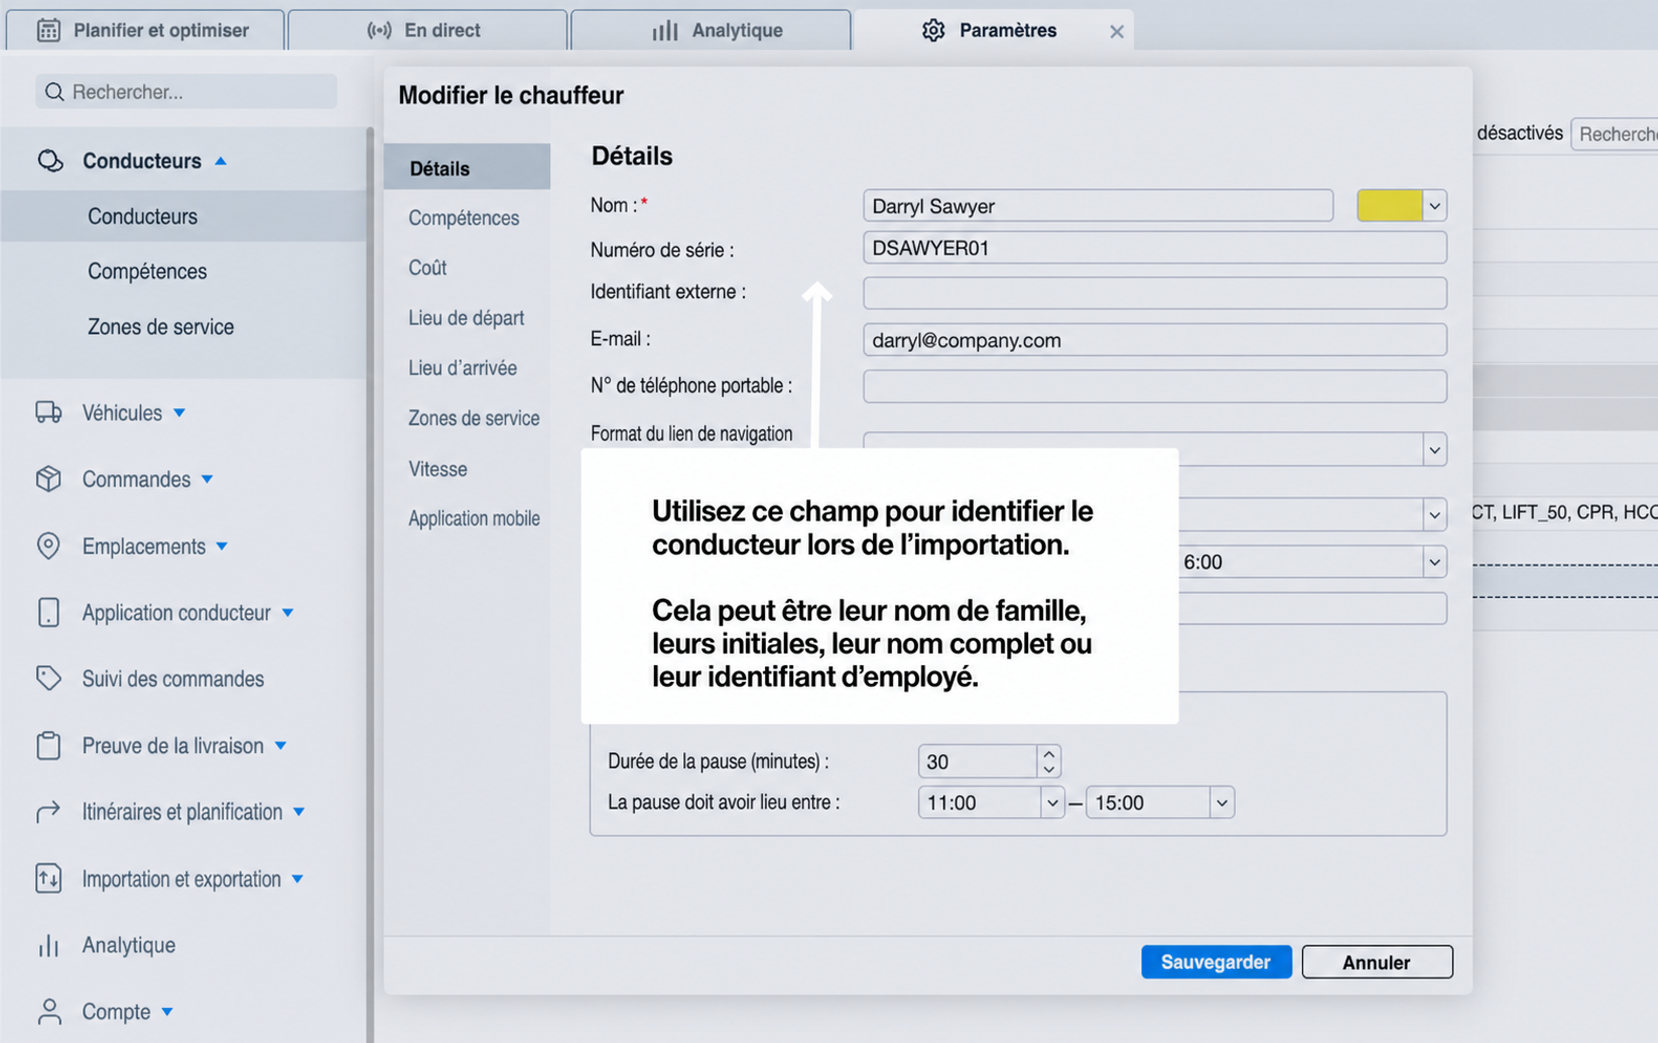
Task: Switch to the En direct tab
Action: (427, 30)
